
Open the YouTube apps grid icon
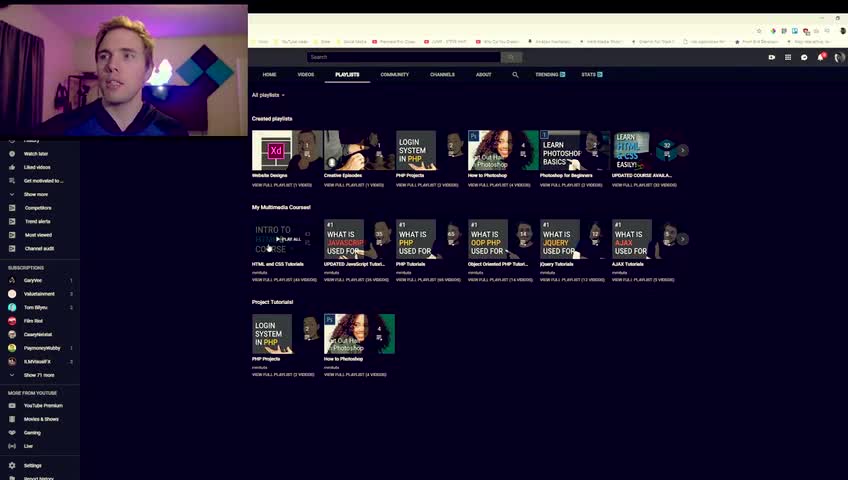[x=788, y=57]
